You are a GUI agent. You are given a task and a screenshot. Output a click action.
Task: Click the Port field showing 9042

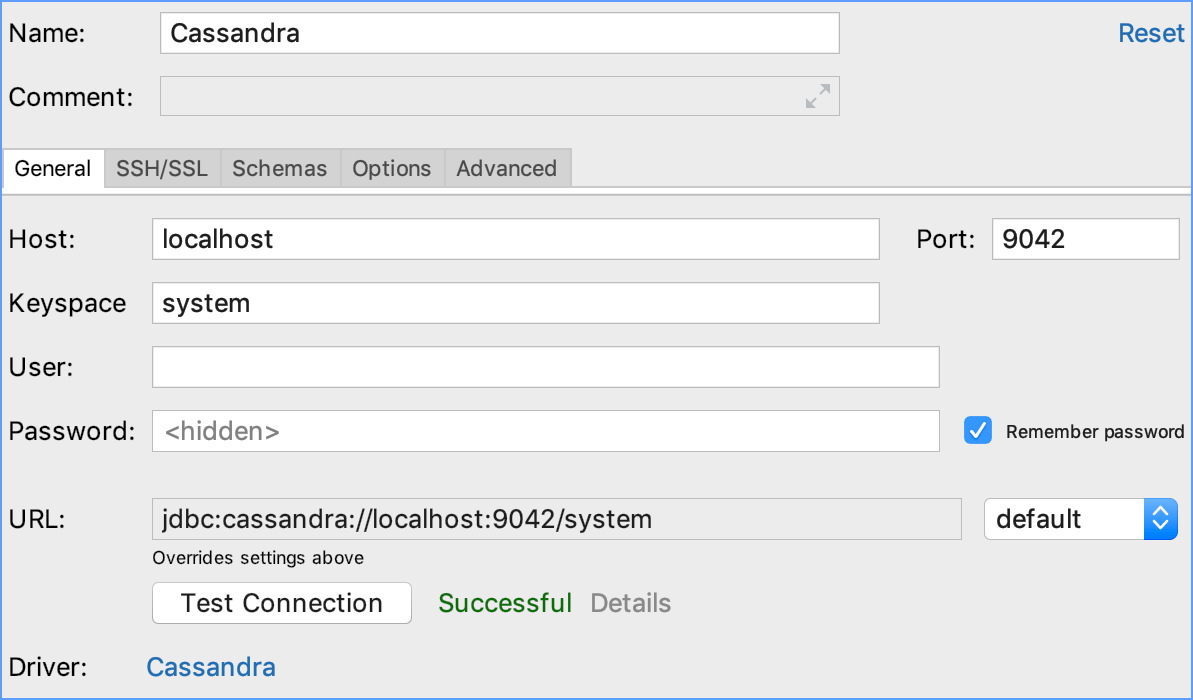tap(1086, 239)
